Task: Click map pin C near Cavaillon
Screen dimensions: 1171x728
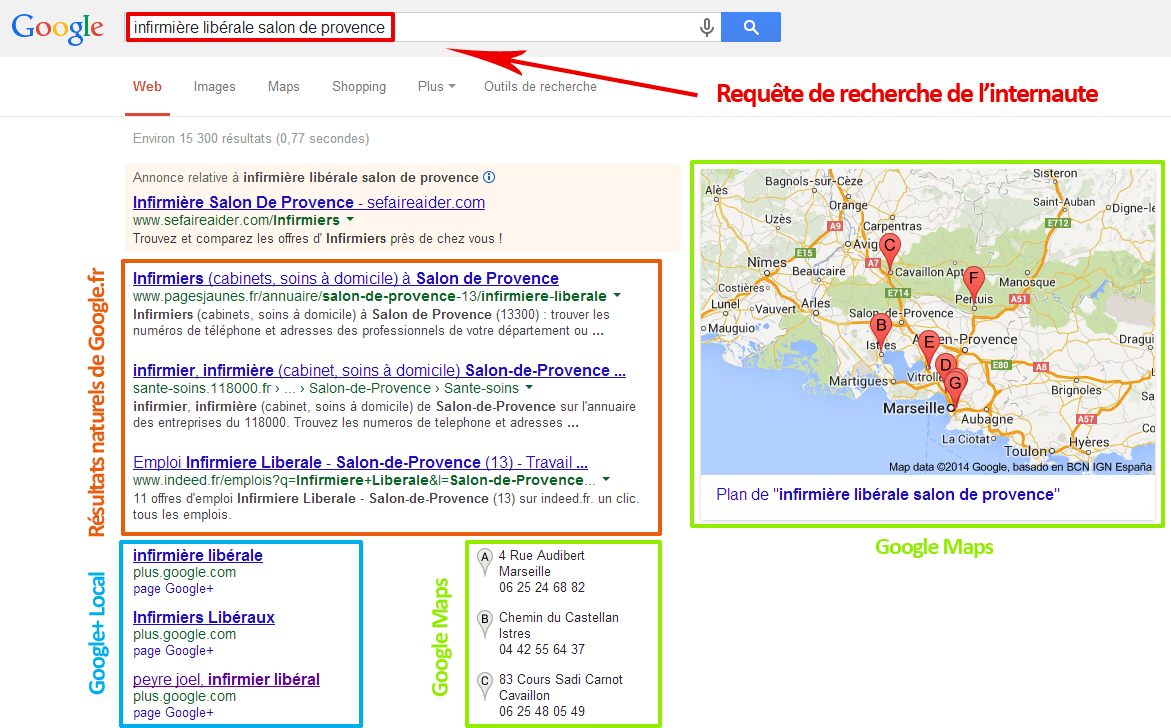Action: [889, 249]
